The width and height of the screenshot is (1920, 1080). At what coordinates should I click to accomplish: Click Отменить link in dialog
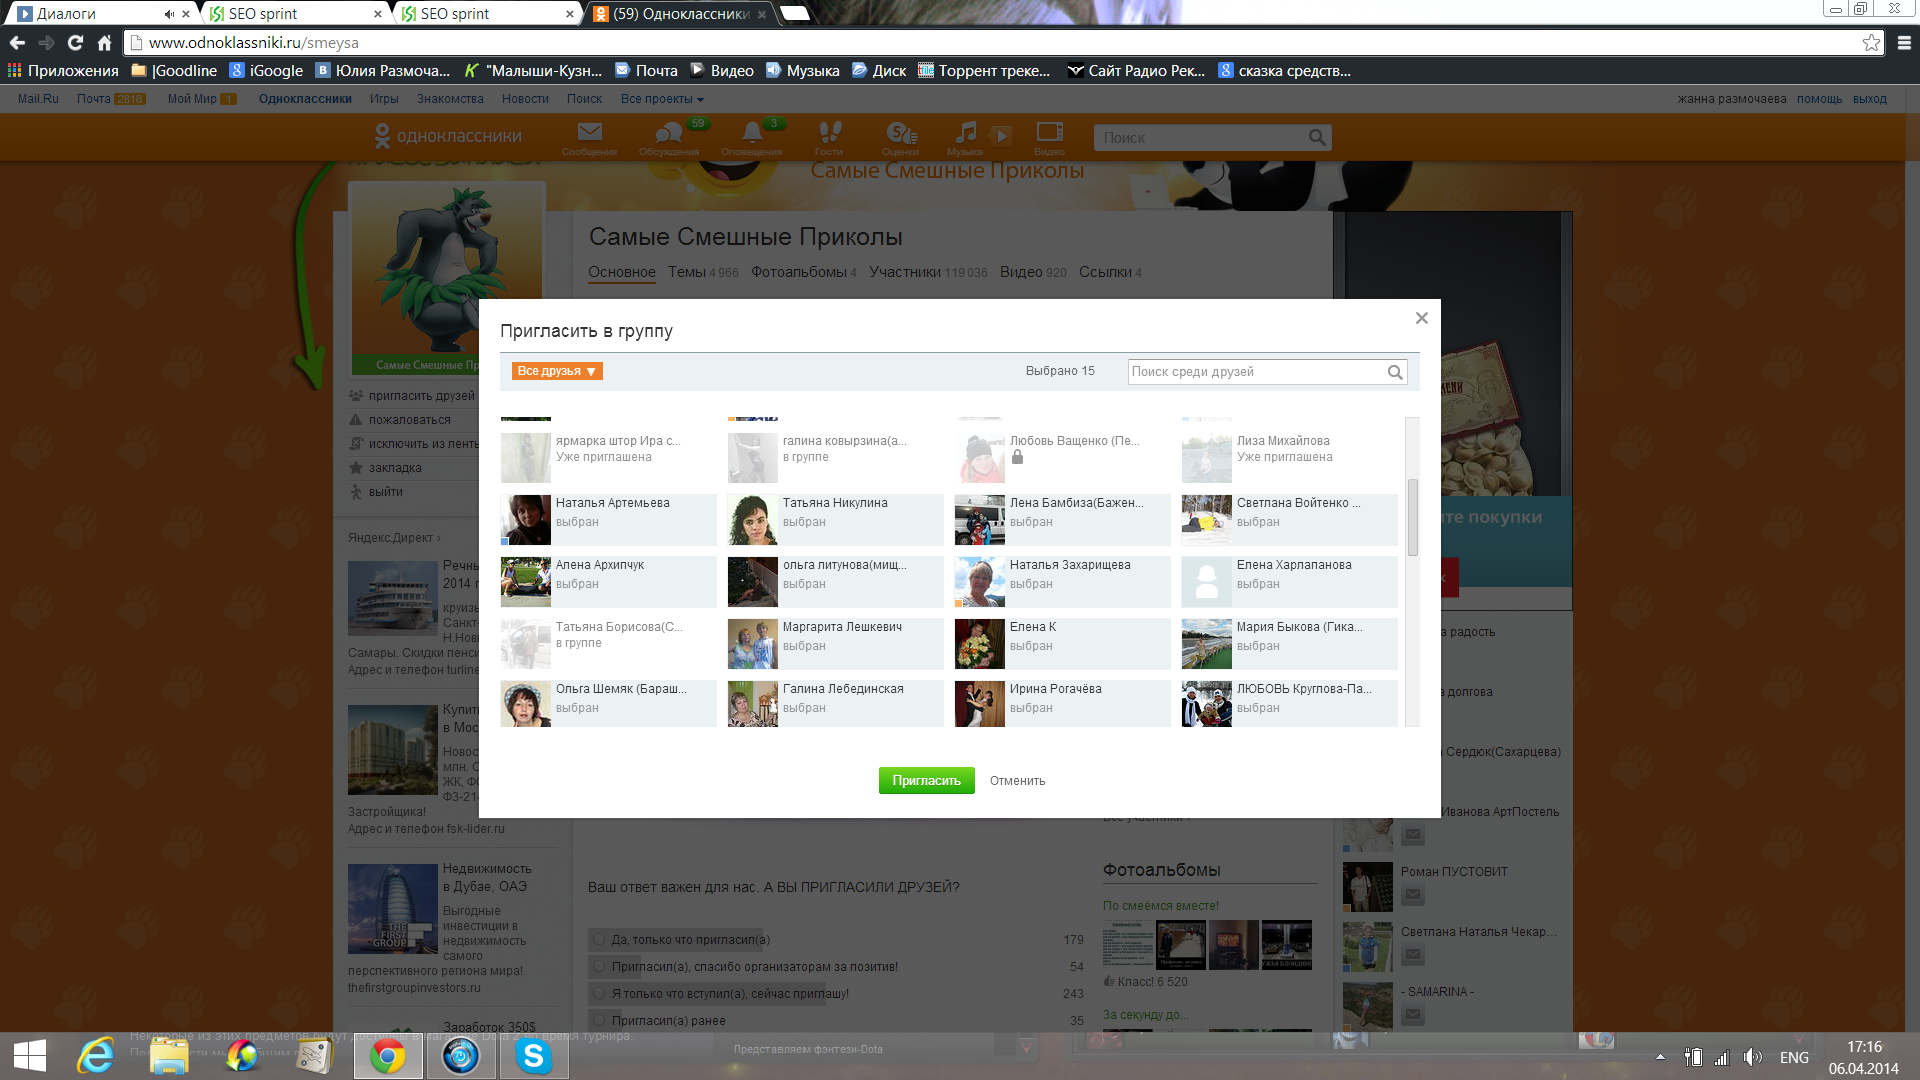tap(1017, 781)
